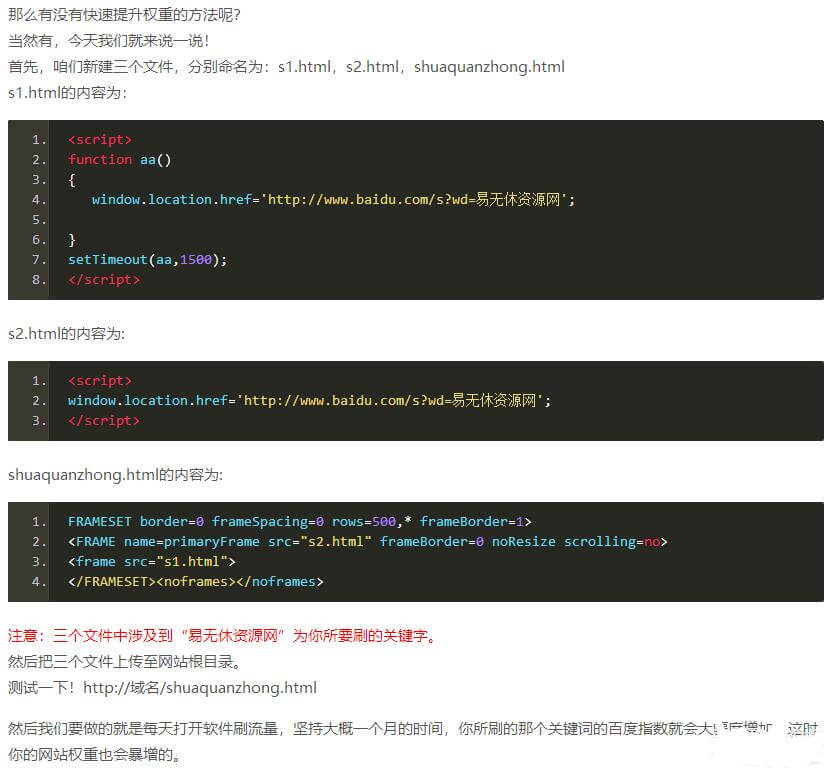Click the Baidu URL in s2.html code

click(394, 400)
